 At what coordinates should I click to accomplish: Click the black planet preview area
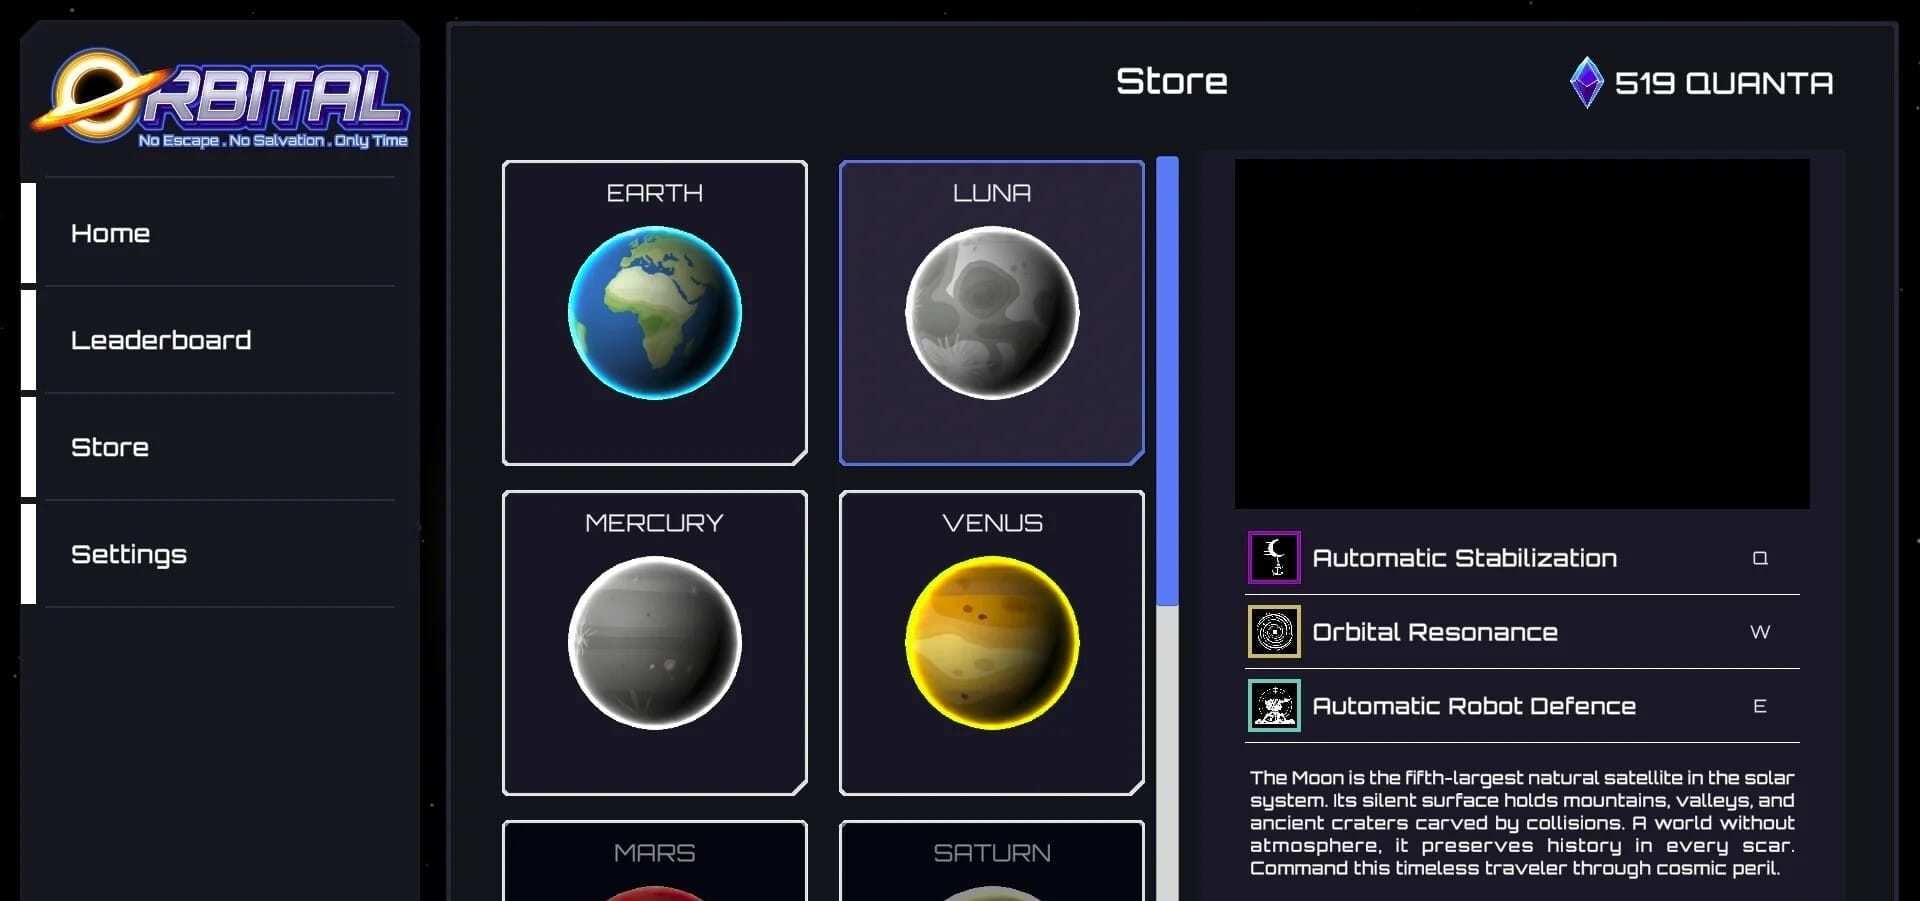(x=1522, y=334)
